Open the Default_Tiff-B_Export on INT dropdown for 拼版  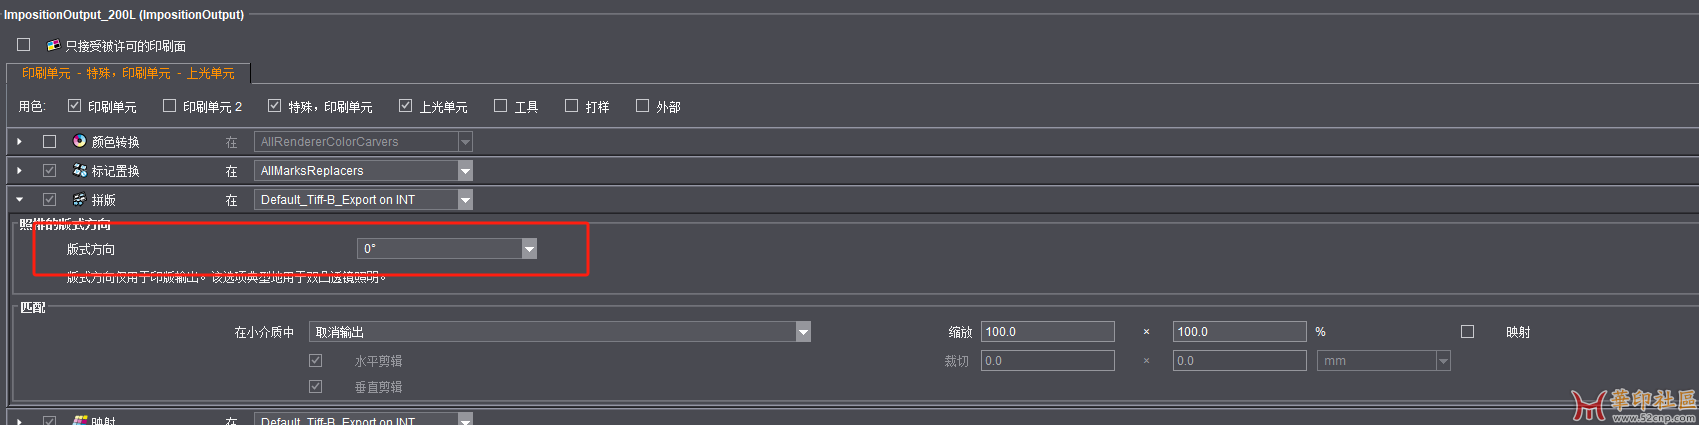pyautogui.click(x=363, y=200)
